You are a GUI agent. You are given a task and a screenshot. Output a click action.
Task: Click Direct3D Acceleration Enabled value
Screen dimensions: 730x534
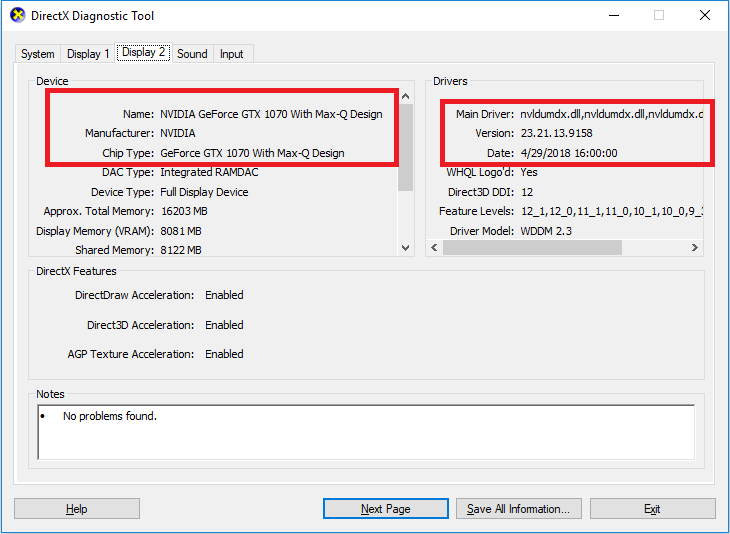[224, 325]
